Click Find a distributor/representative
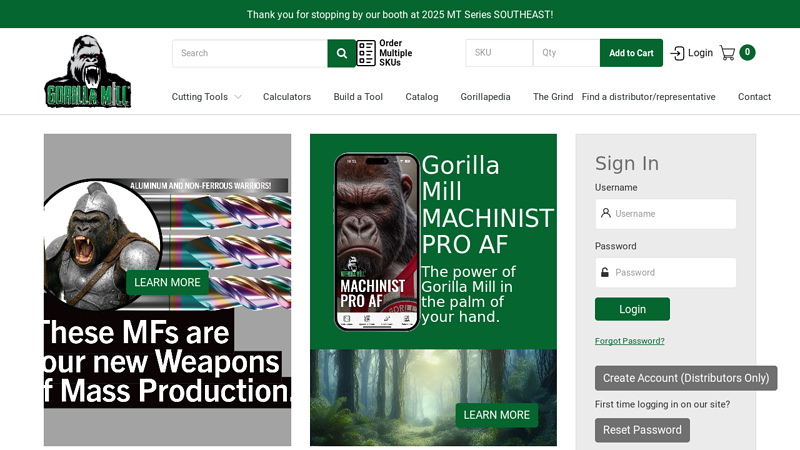 pos(648,97)
